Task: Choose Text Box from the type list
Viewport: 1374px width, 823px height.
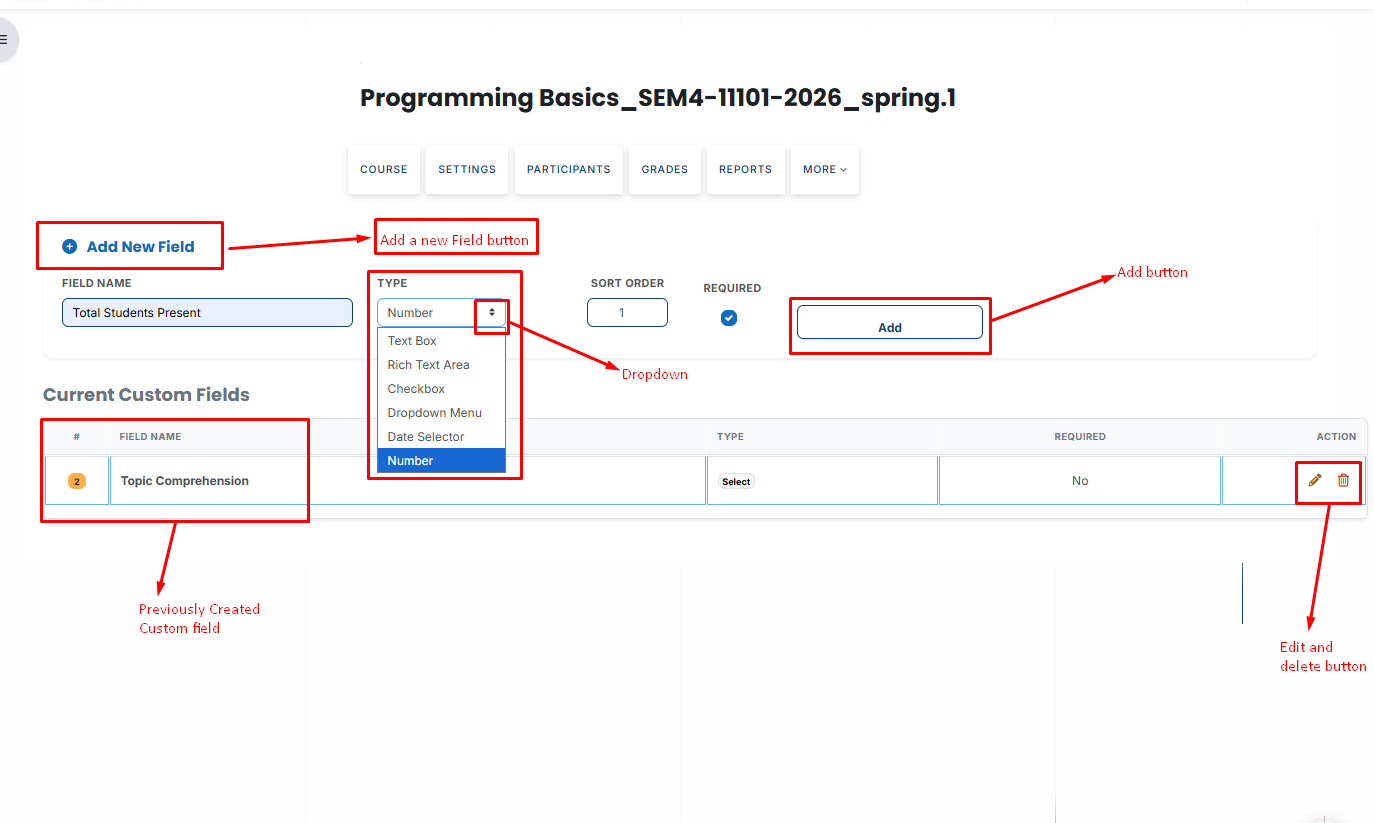Action: pos(441,341)
